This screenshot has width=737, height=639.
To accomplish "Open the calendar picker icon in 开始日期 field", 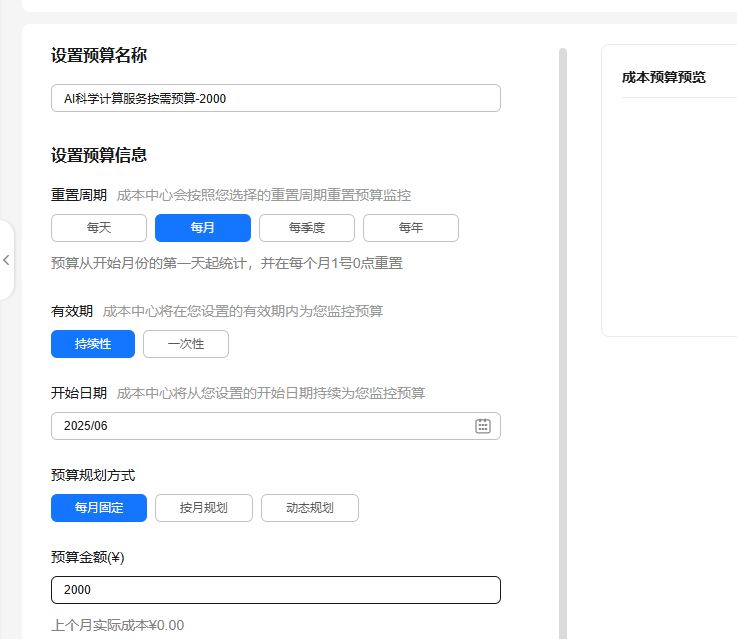I will click(483, 426).
